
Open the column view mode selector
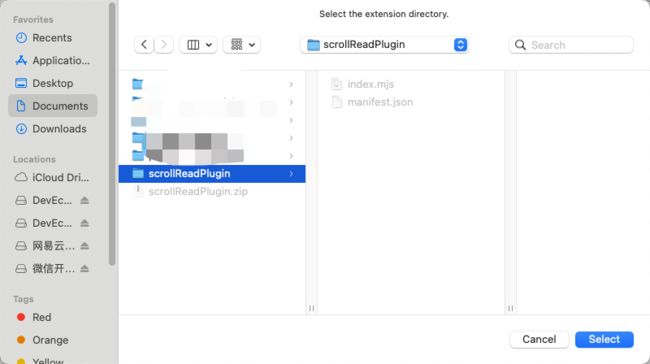coord(198,44)
